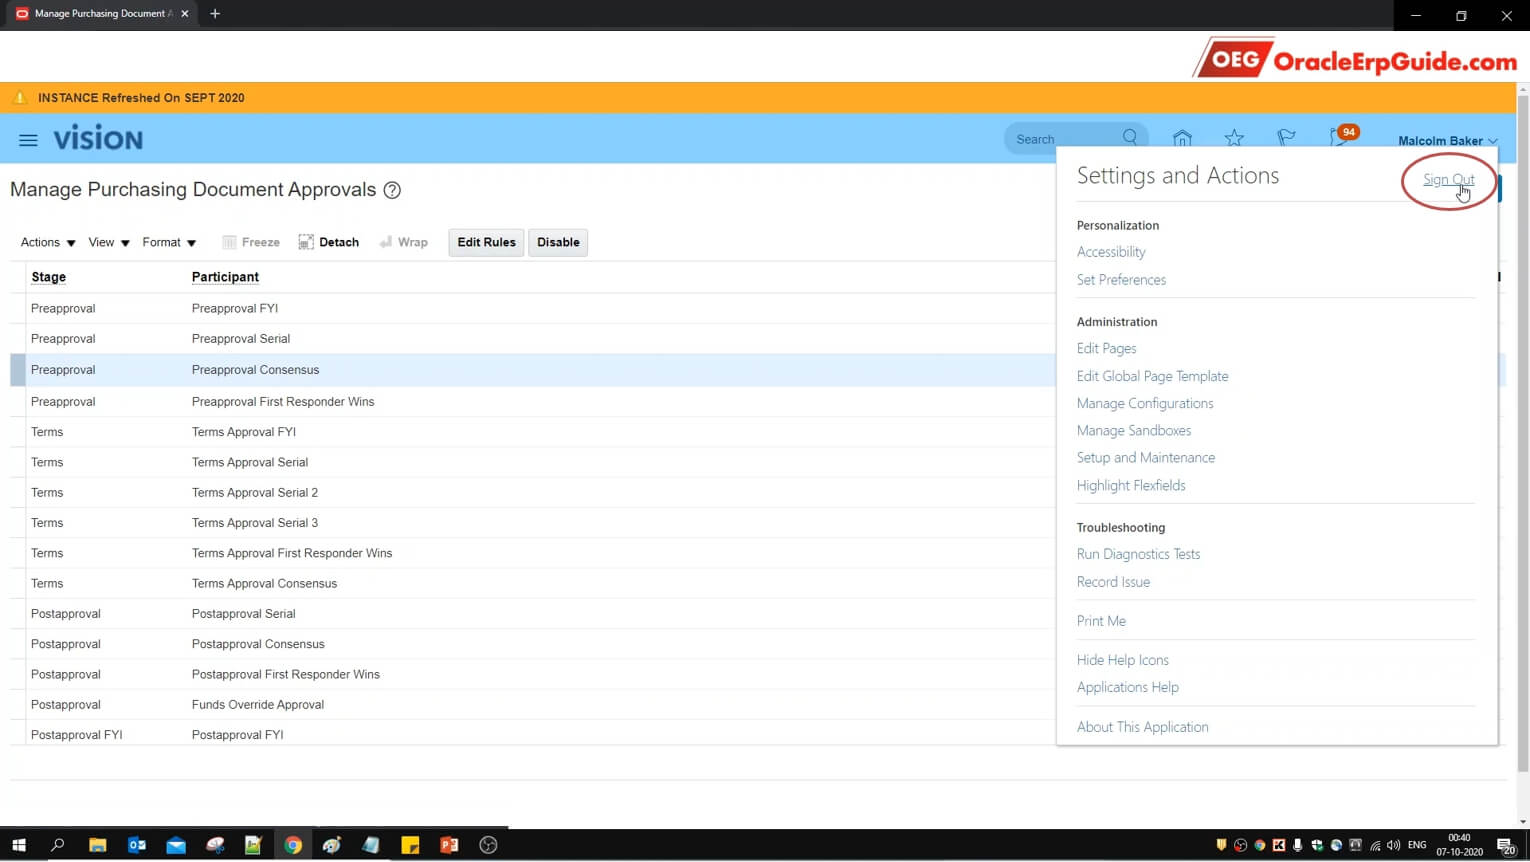Select the Funds Override Approval row
1530x862 pixels.
click(x=533, y=705)
